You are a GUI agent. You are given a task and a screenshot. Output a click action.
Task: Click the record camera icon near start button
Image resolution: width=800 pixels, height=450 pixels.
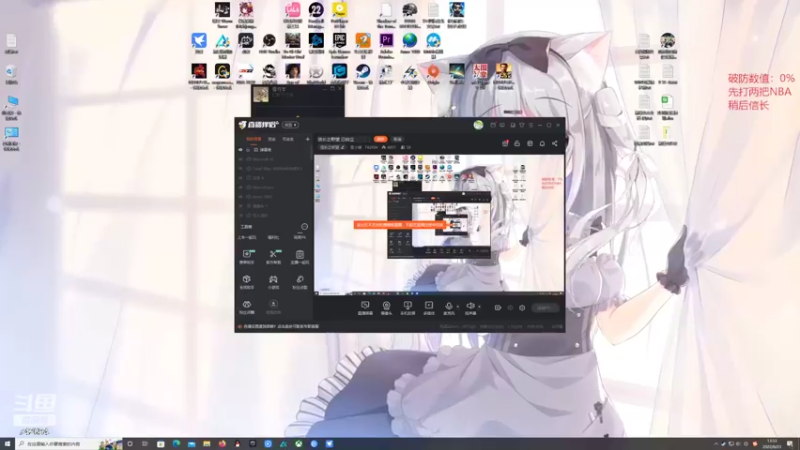[498, 308]
